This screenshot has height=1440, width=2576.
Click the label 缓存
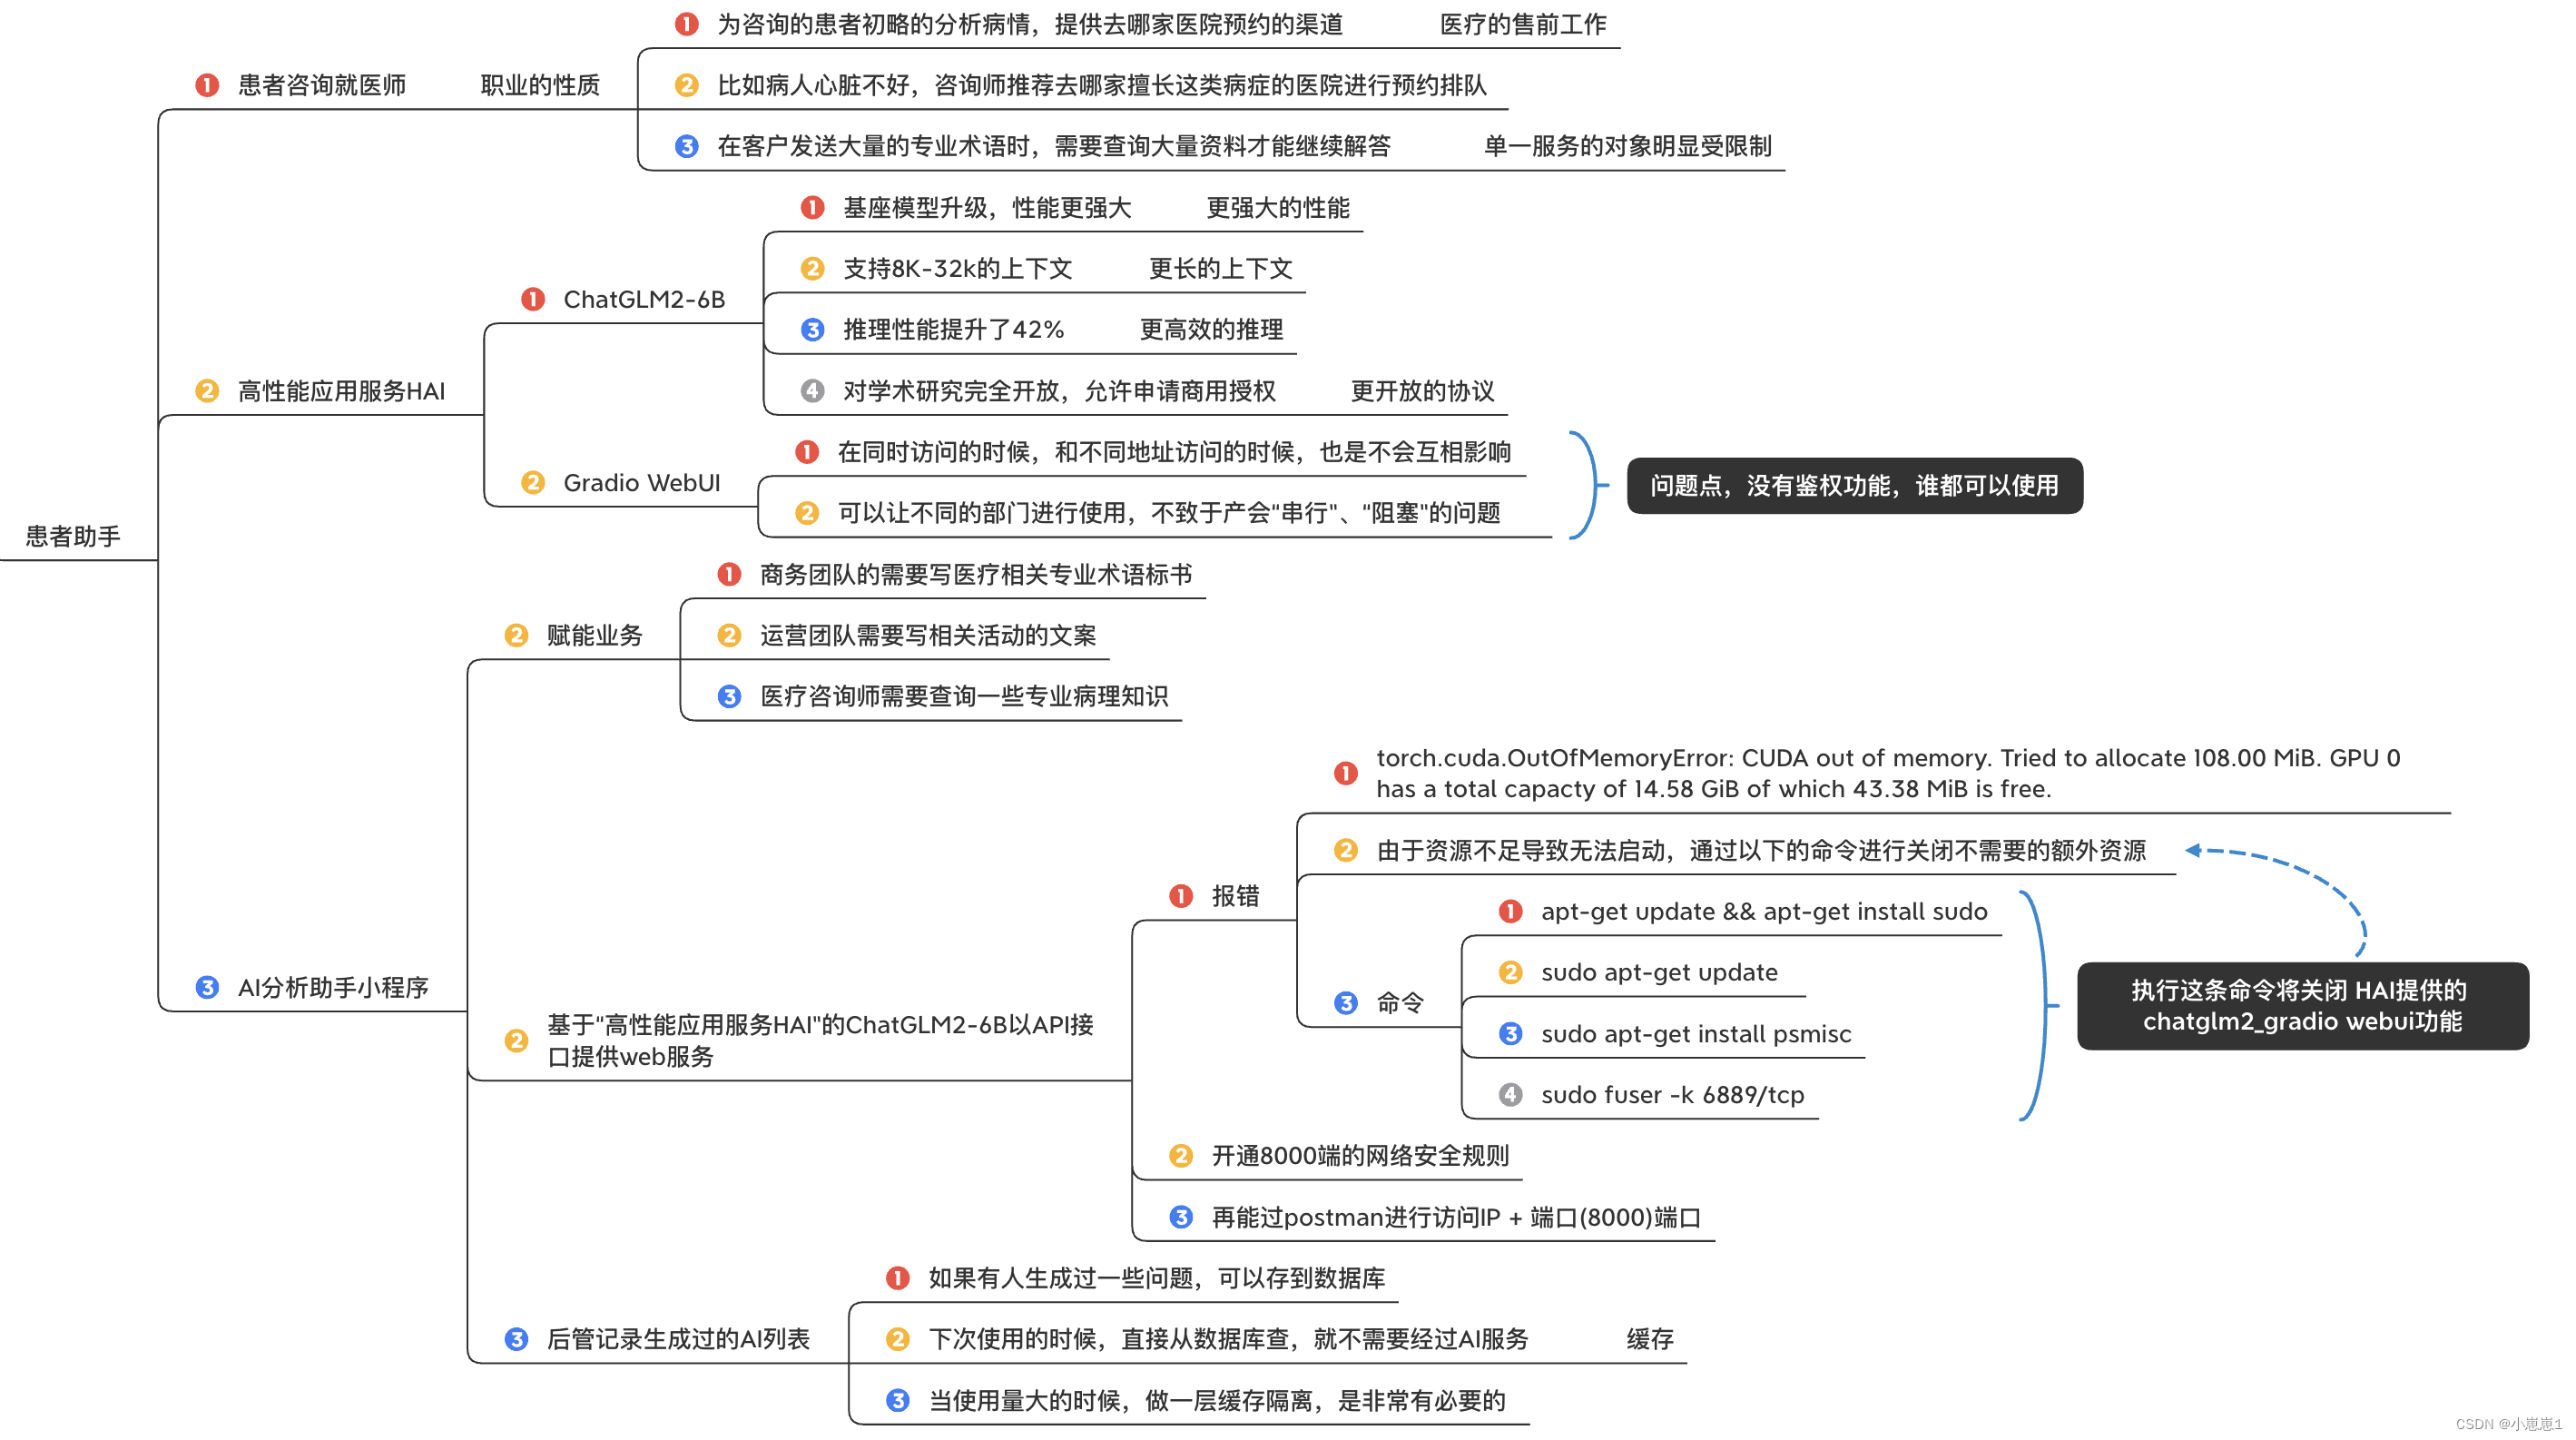[x=1650, y=1340]
